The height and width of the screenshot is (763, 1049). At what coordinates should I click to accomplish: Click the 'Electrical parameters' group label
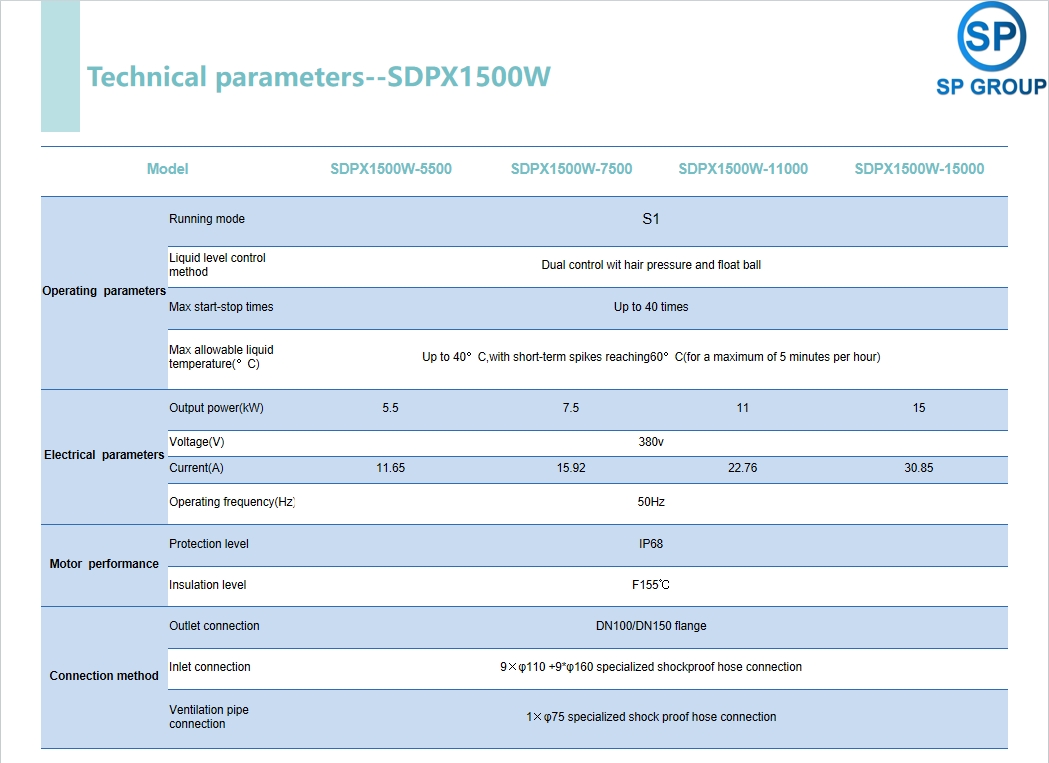pos(104,454)
